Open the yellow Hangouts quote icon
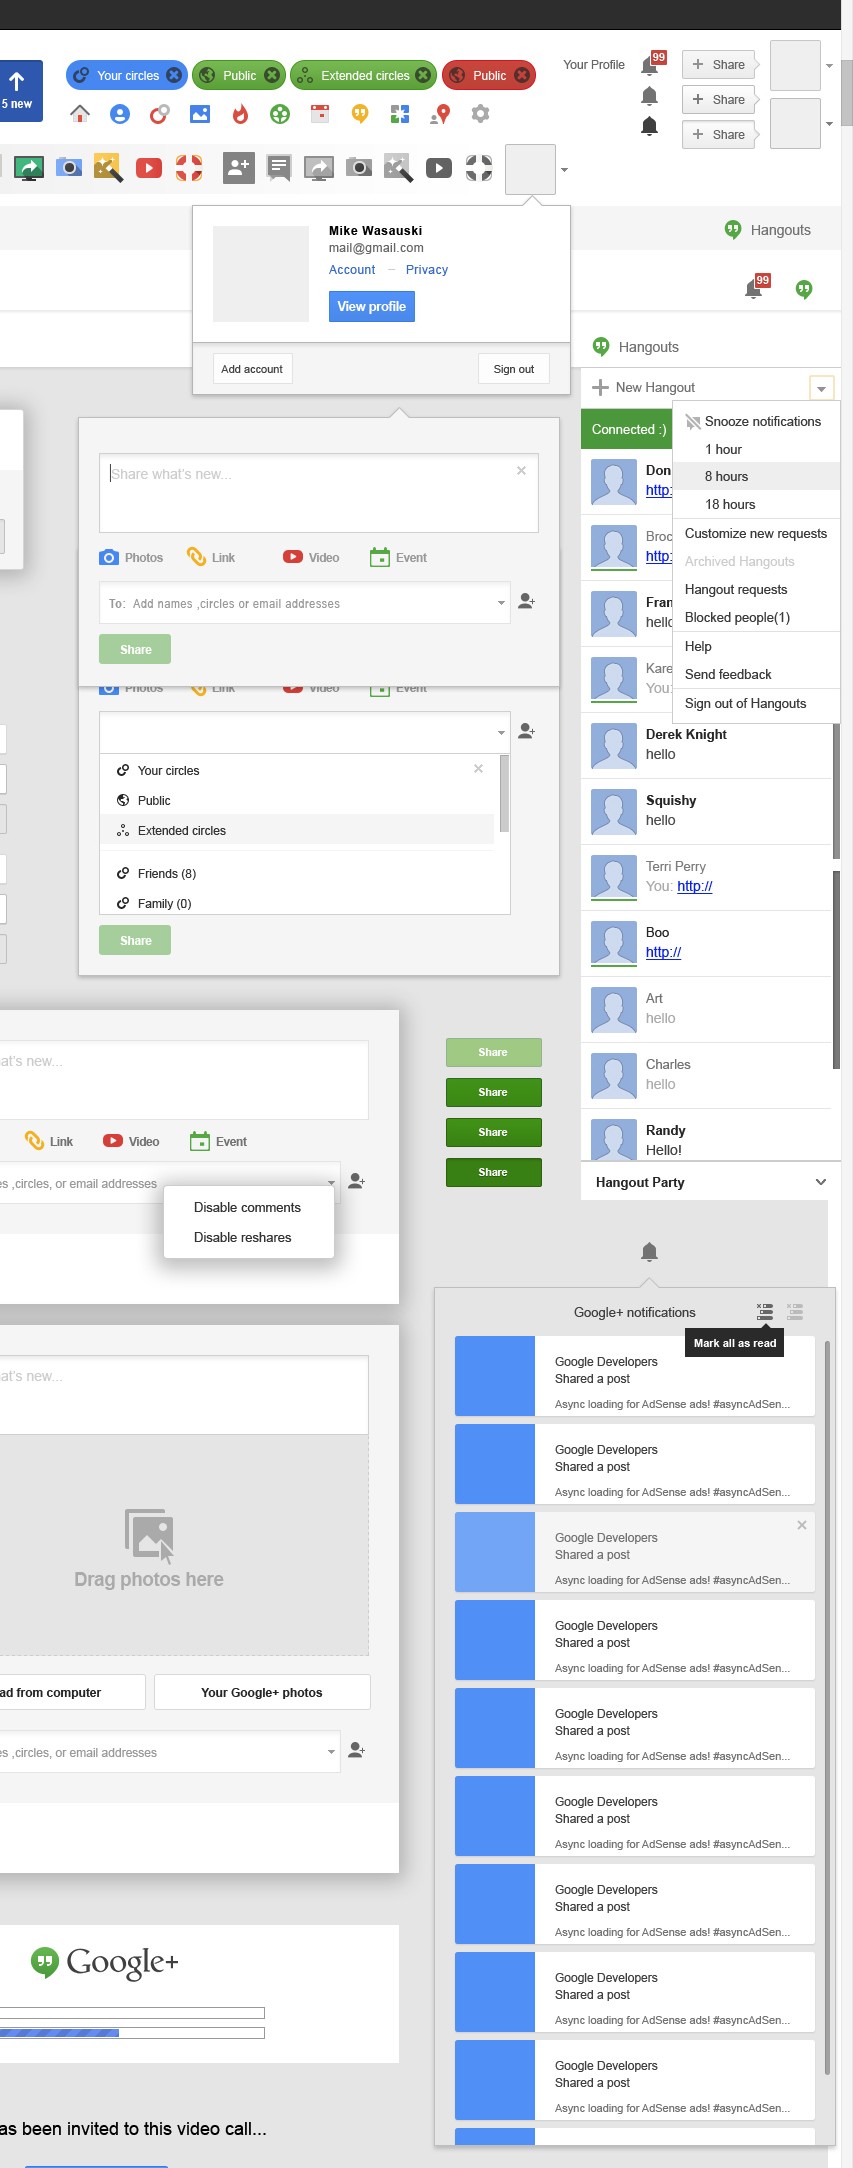 point(360,114)
